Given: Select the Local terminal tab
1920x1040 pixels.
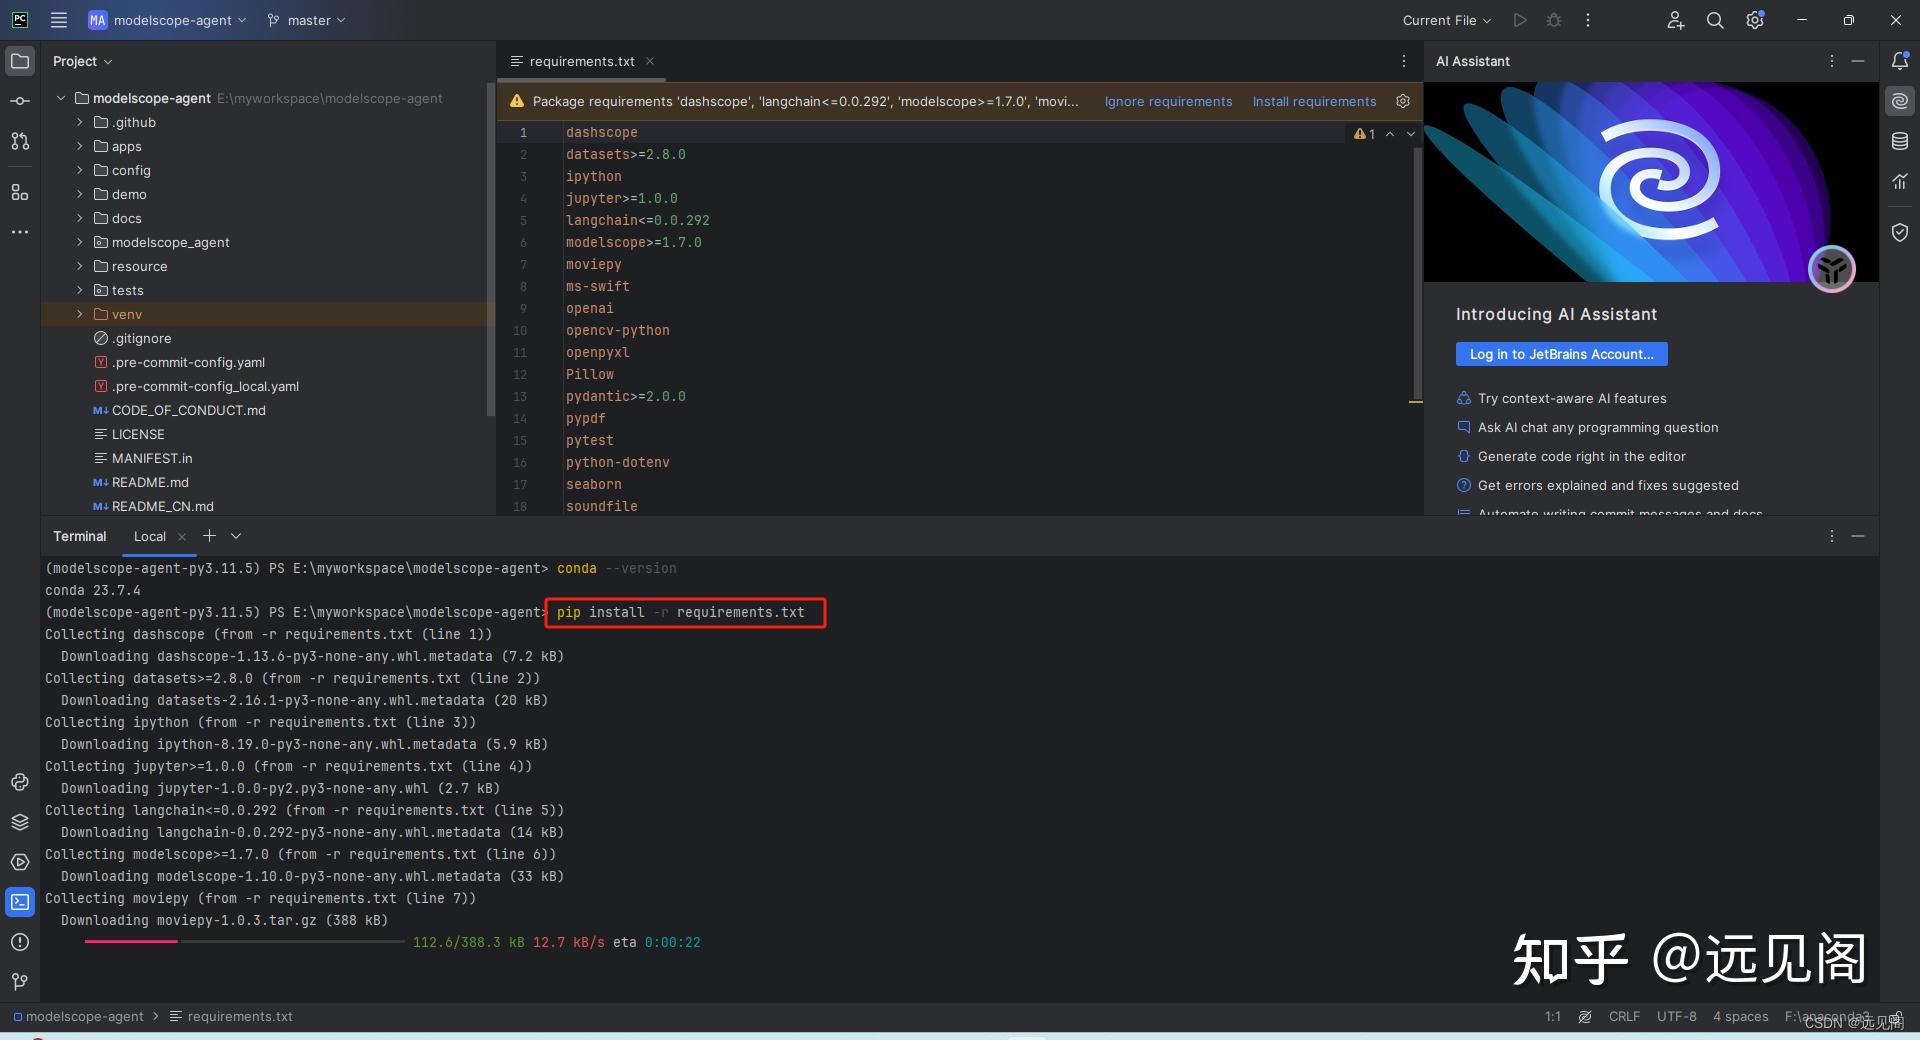Looking at the screenshot, I should click(x=150, y=536).
